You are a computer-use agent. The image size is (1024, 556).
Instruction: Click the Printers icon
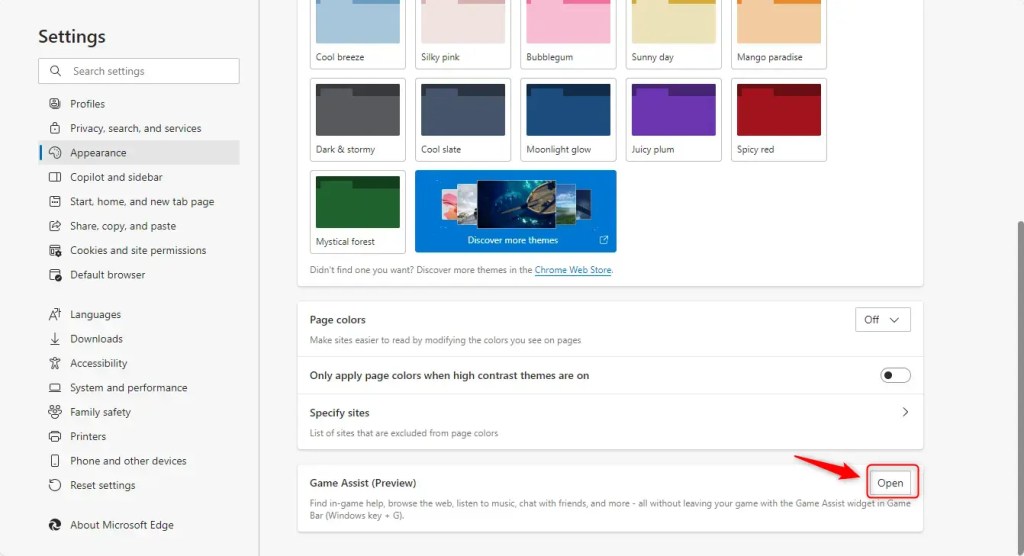click(55, 436)
